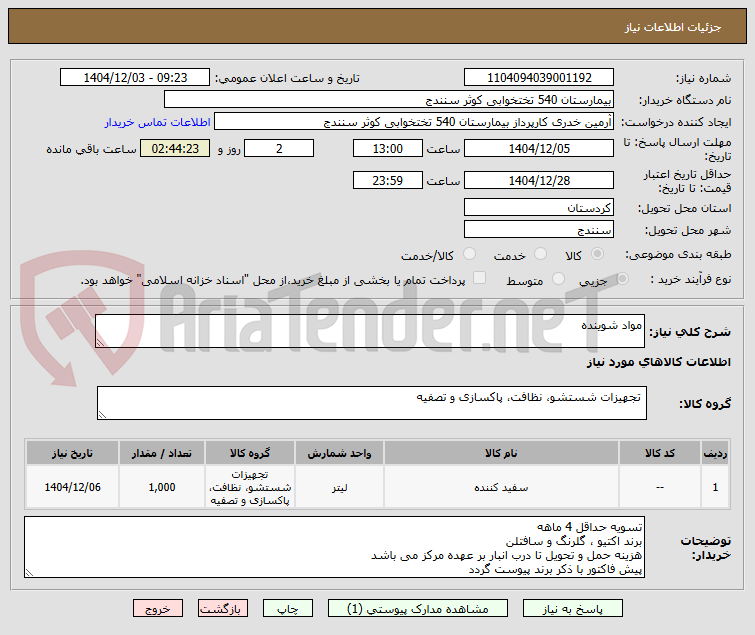Image resolution: width=755 pixels, height=635 pixels.
Task: Click the price validity date 1404/12/28
Action: tap(539, 181)
